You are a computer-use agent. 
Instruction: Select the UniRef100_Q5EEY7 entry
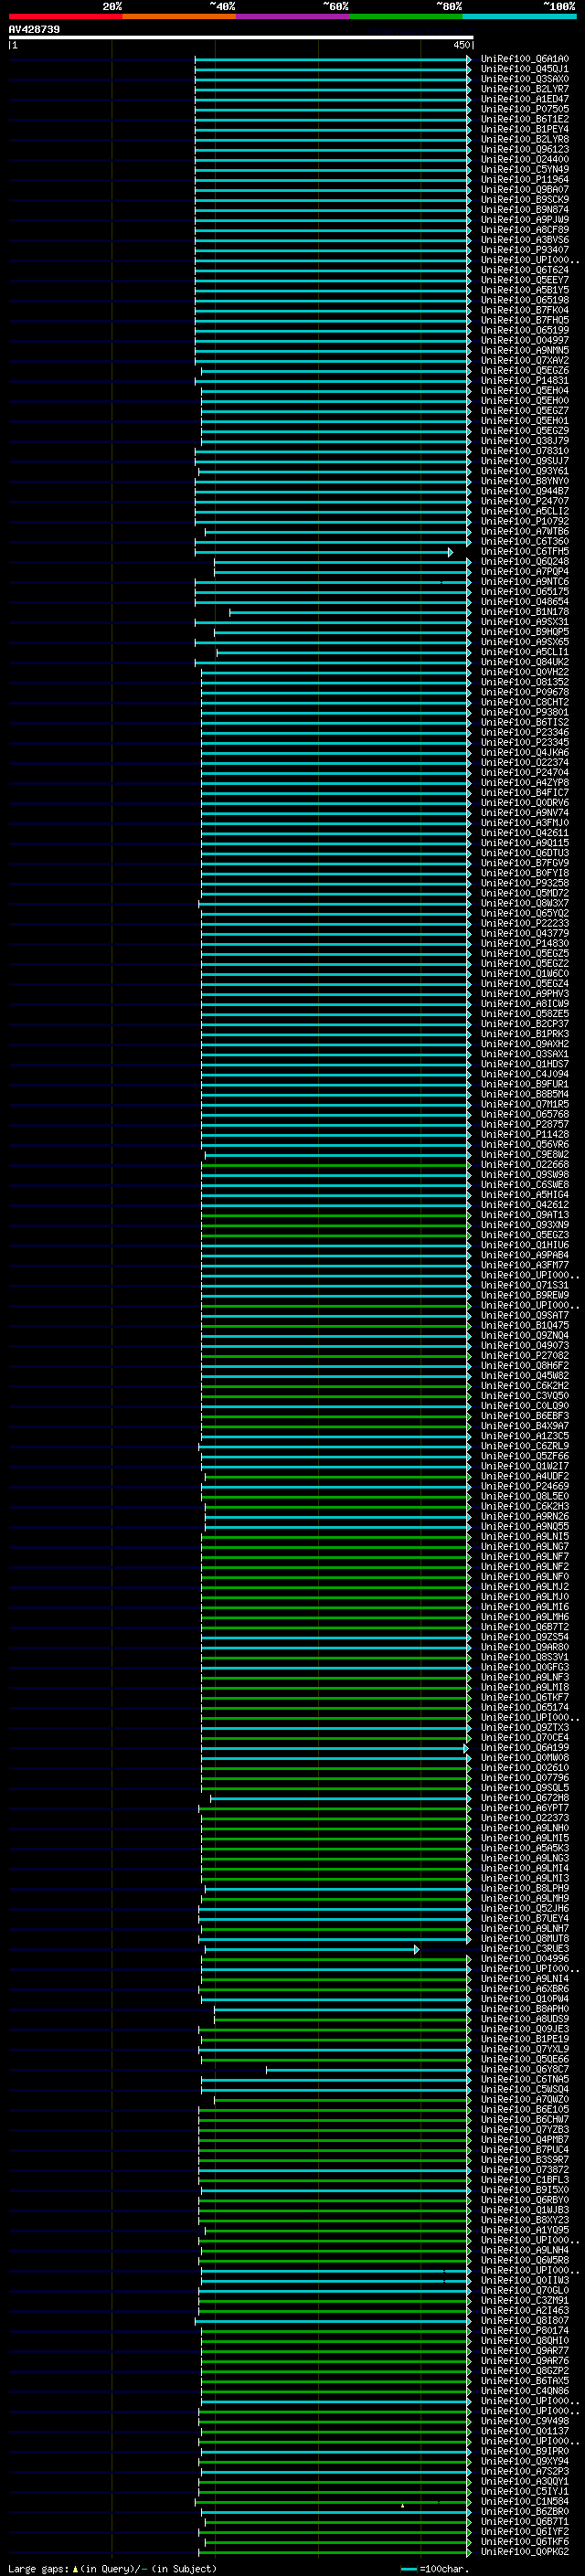pyautogui.click(x=525, y=280)
